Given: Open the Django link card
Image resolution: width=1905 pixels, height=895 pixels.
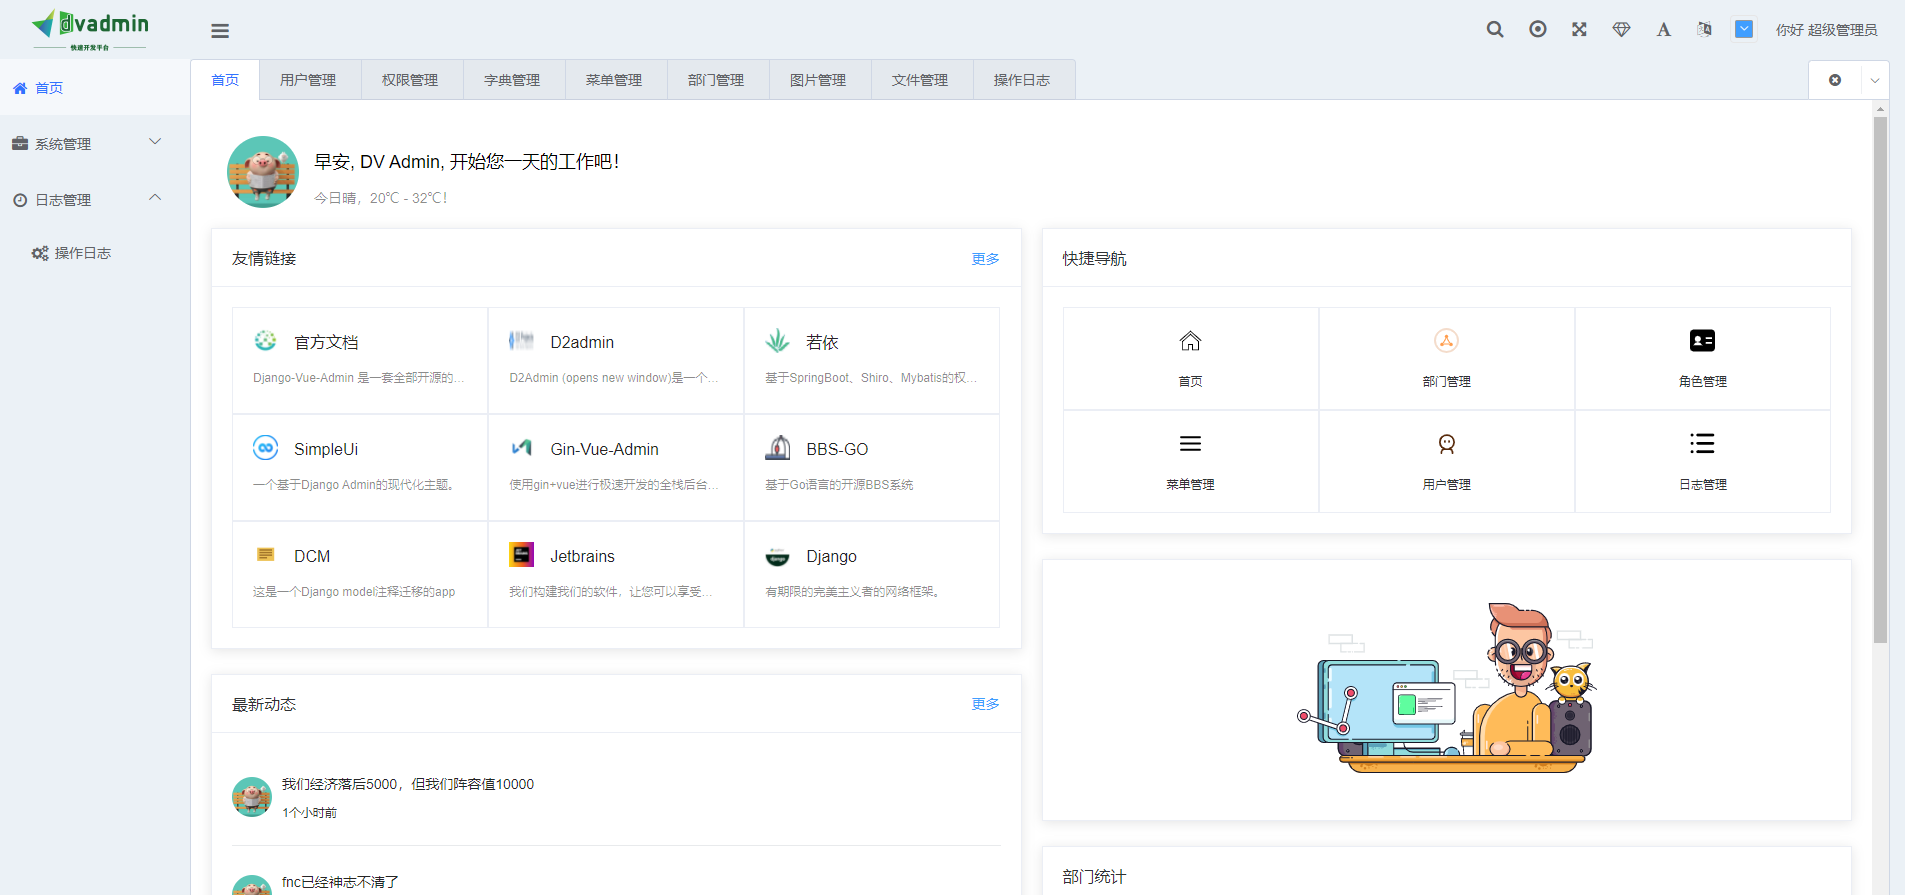Looking at the screenshot, I should (x=872, y=574).
